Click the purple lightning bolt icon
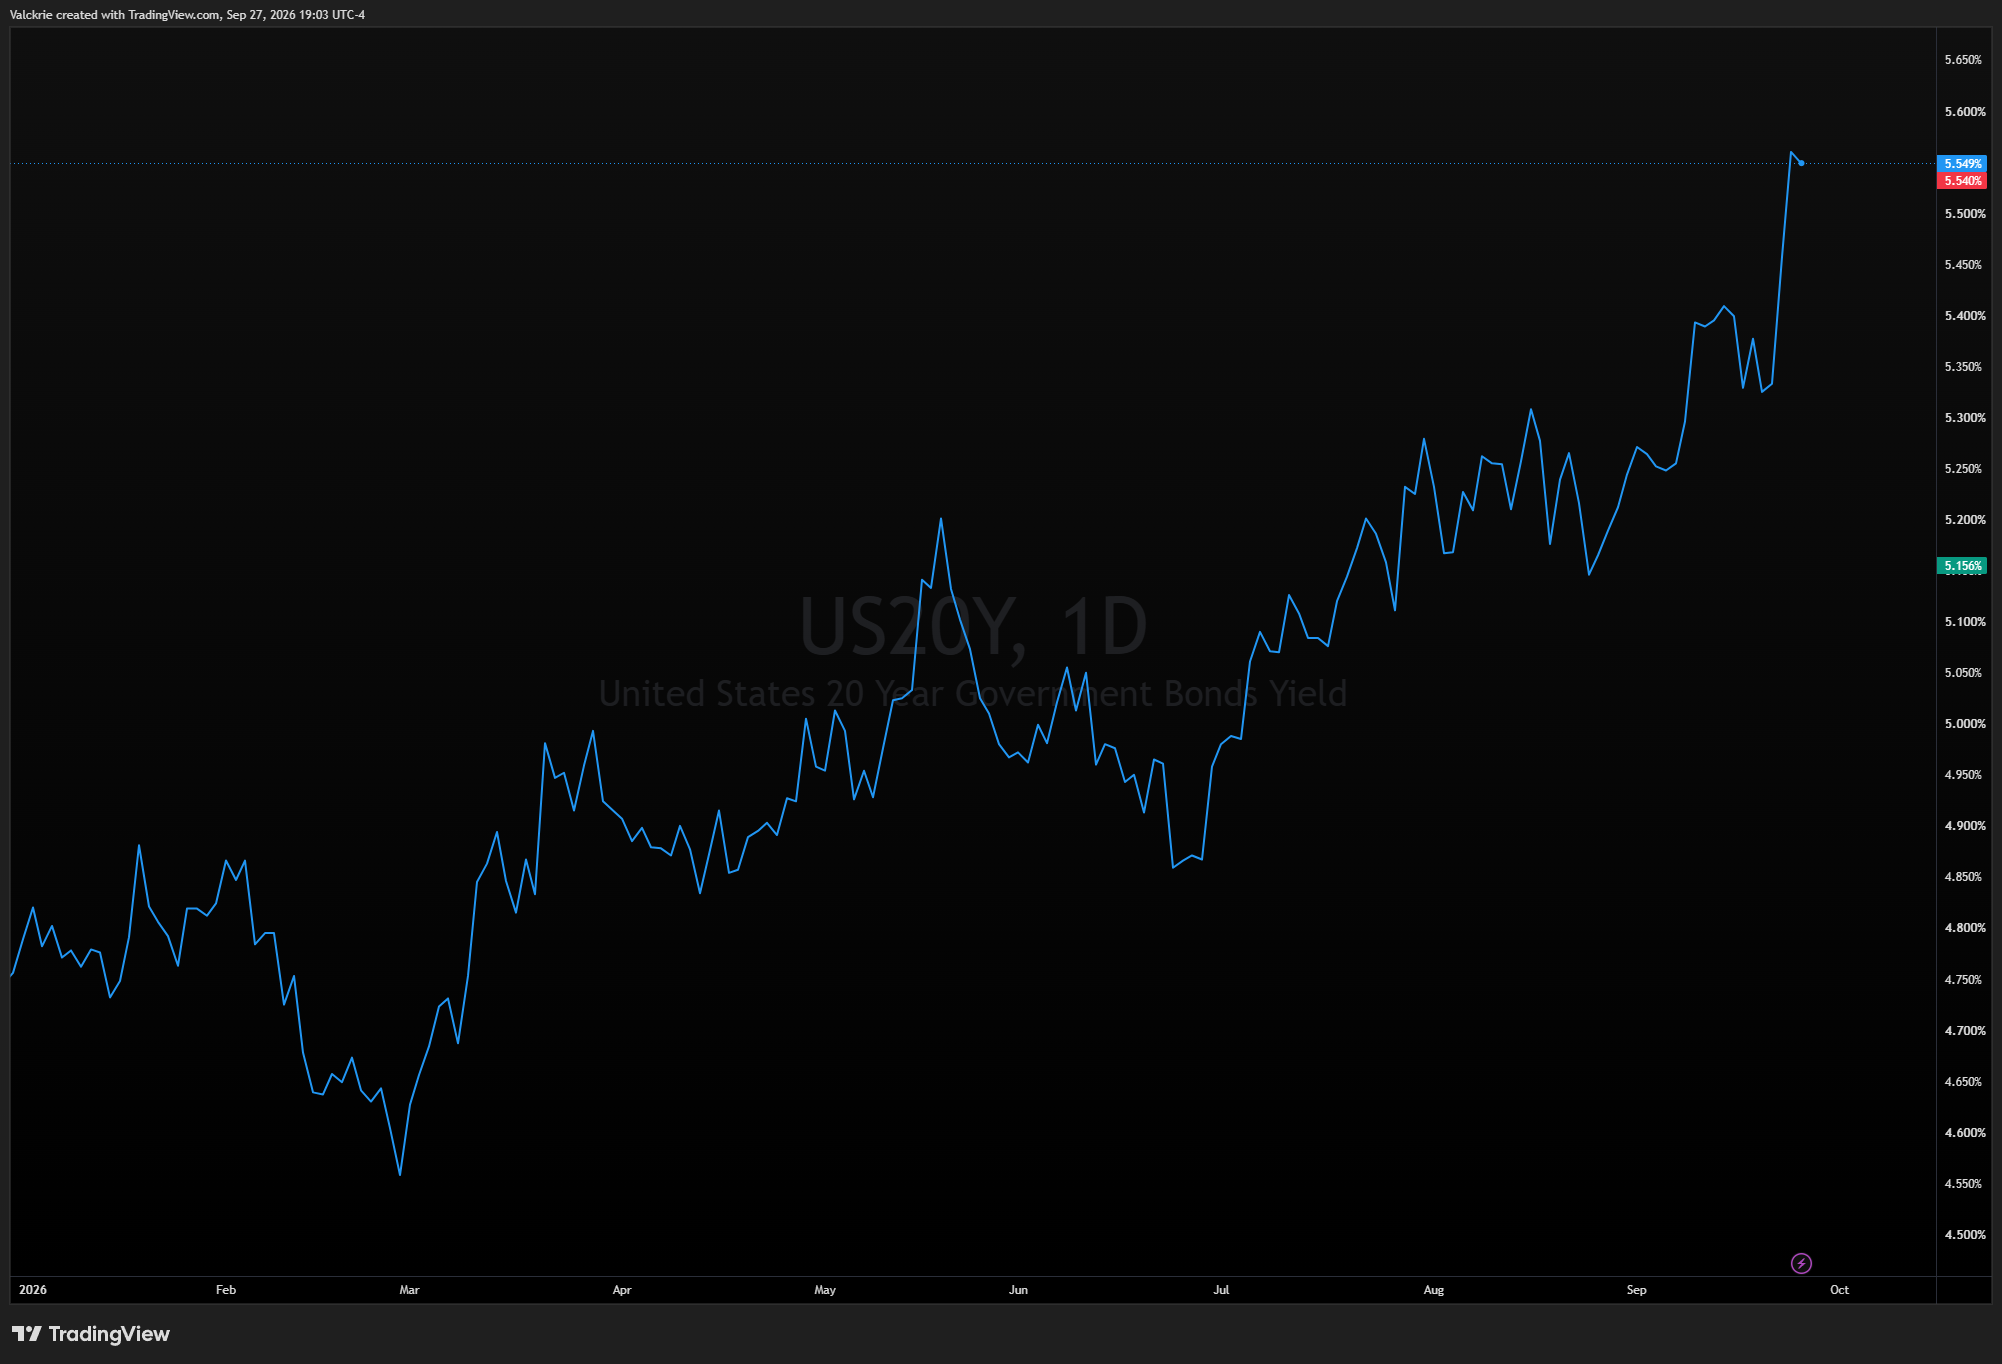Screen dimensions: 2002x1364 1801,1263
